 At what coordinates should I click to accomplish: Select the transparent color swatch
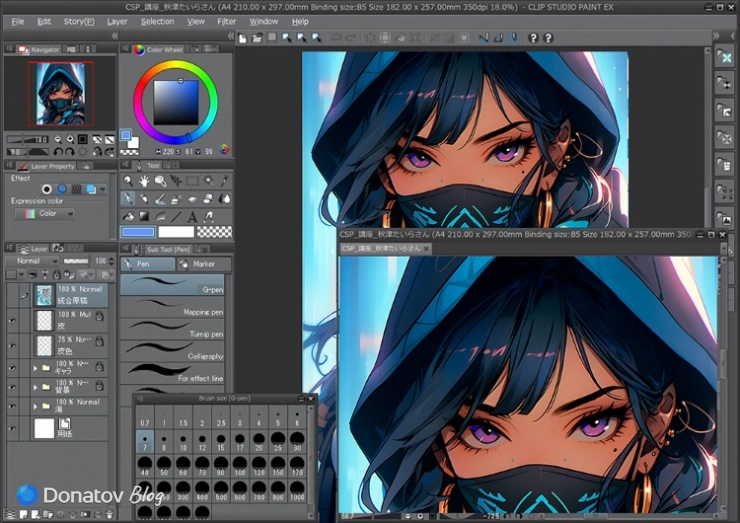[x=214, y=232]
